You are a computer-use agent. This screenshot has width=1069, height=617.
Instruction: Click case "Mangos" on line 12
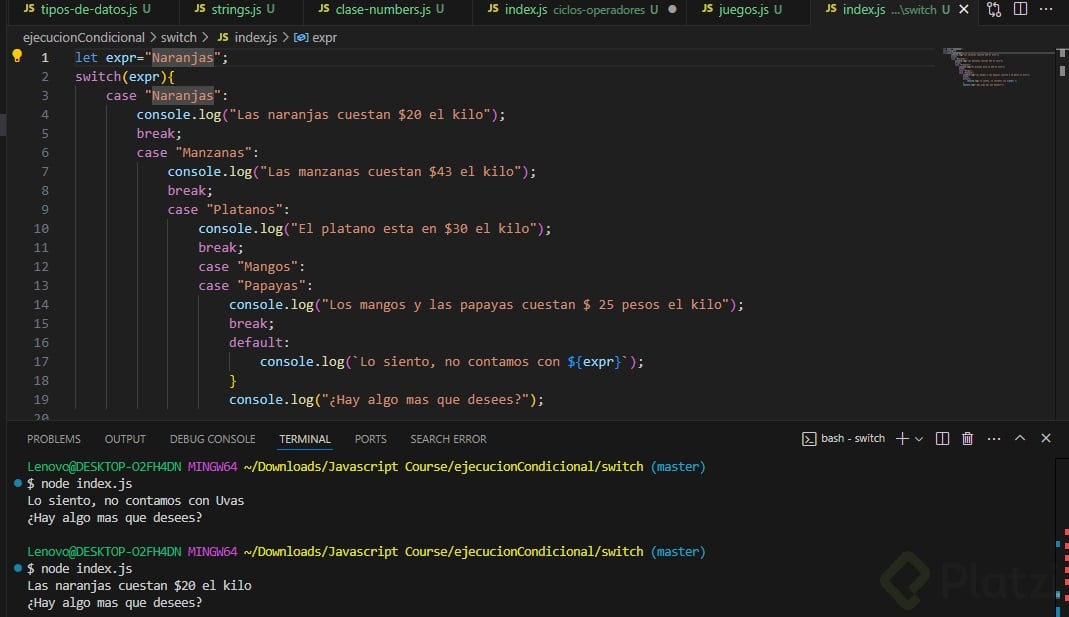[x=252, y=267]
